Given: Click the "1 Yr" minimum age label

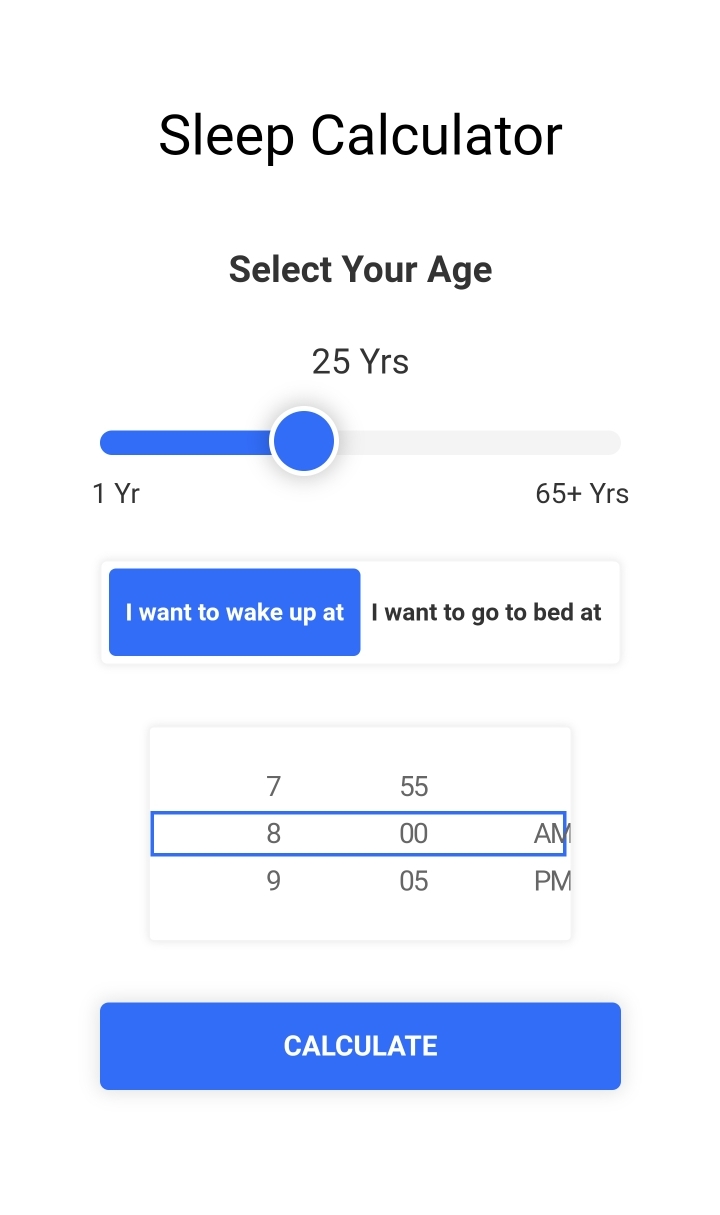Looking at the screenshot, I should (x=116, y=493).
